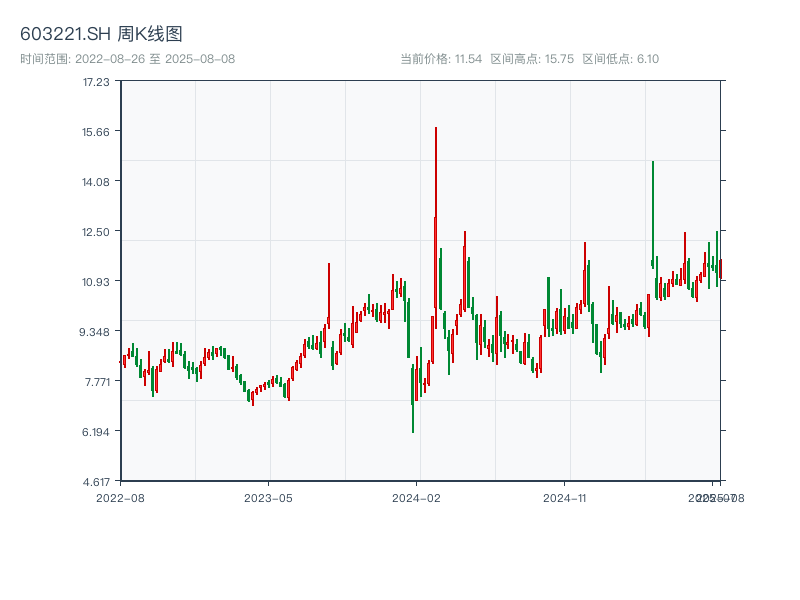Click the 603221.SH 周K线图 chart title
800x600 pixels.
pyautogui.click(x=101, y=35)
